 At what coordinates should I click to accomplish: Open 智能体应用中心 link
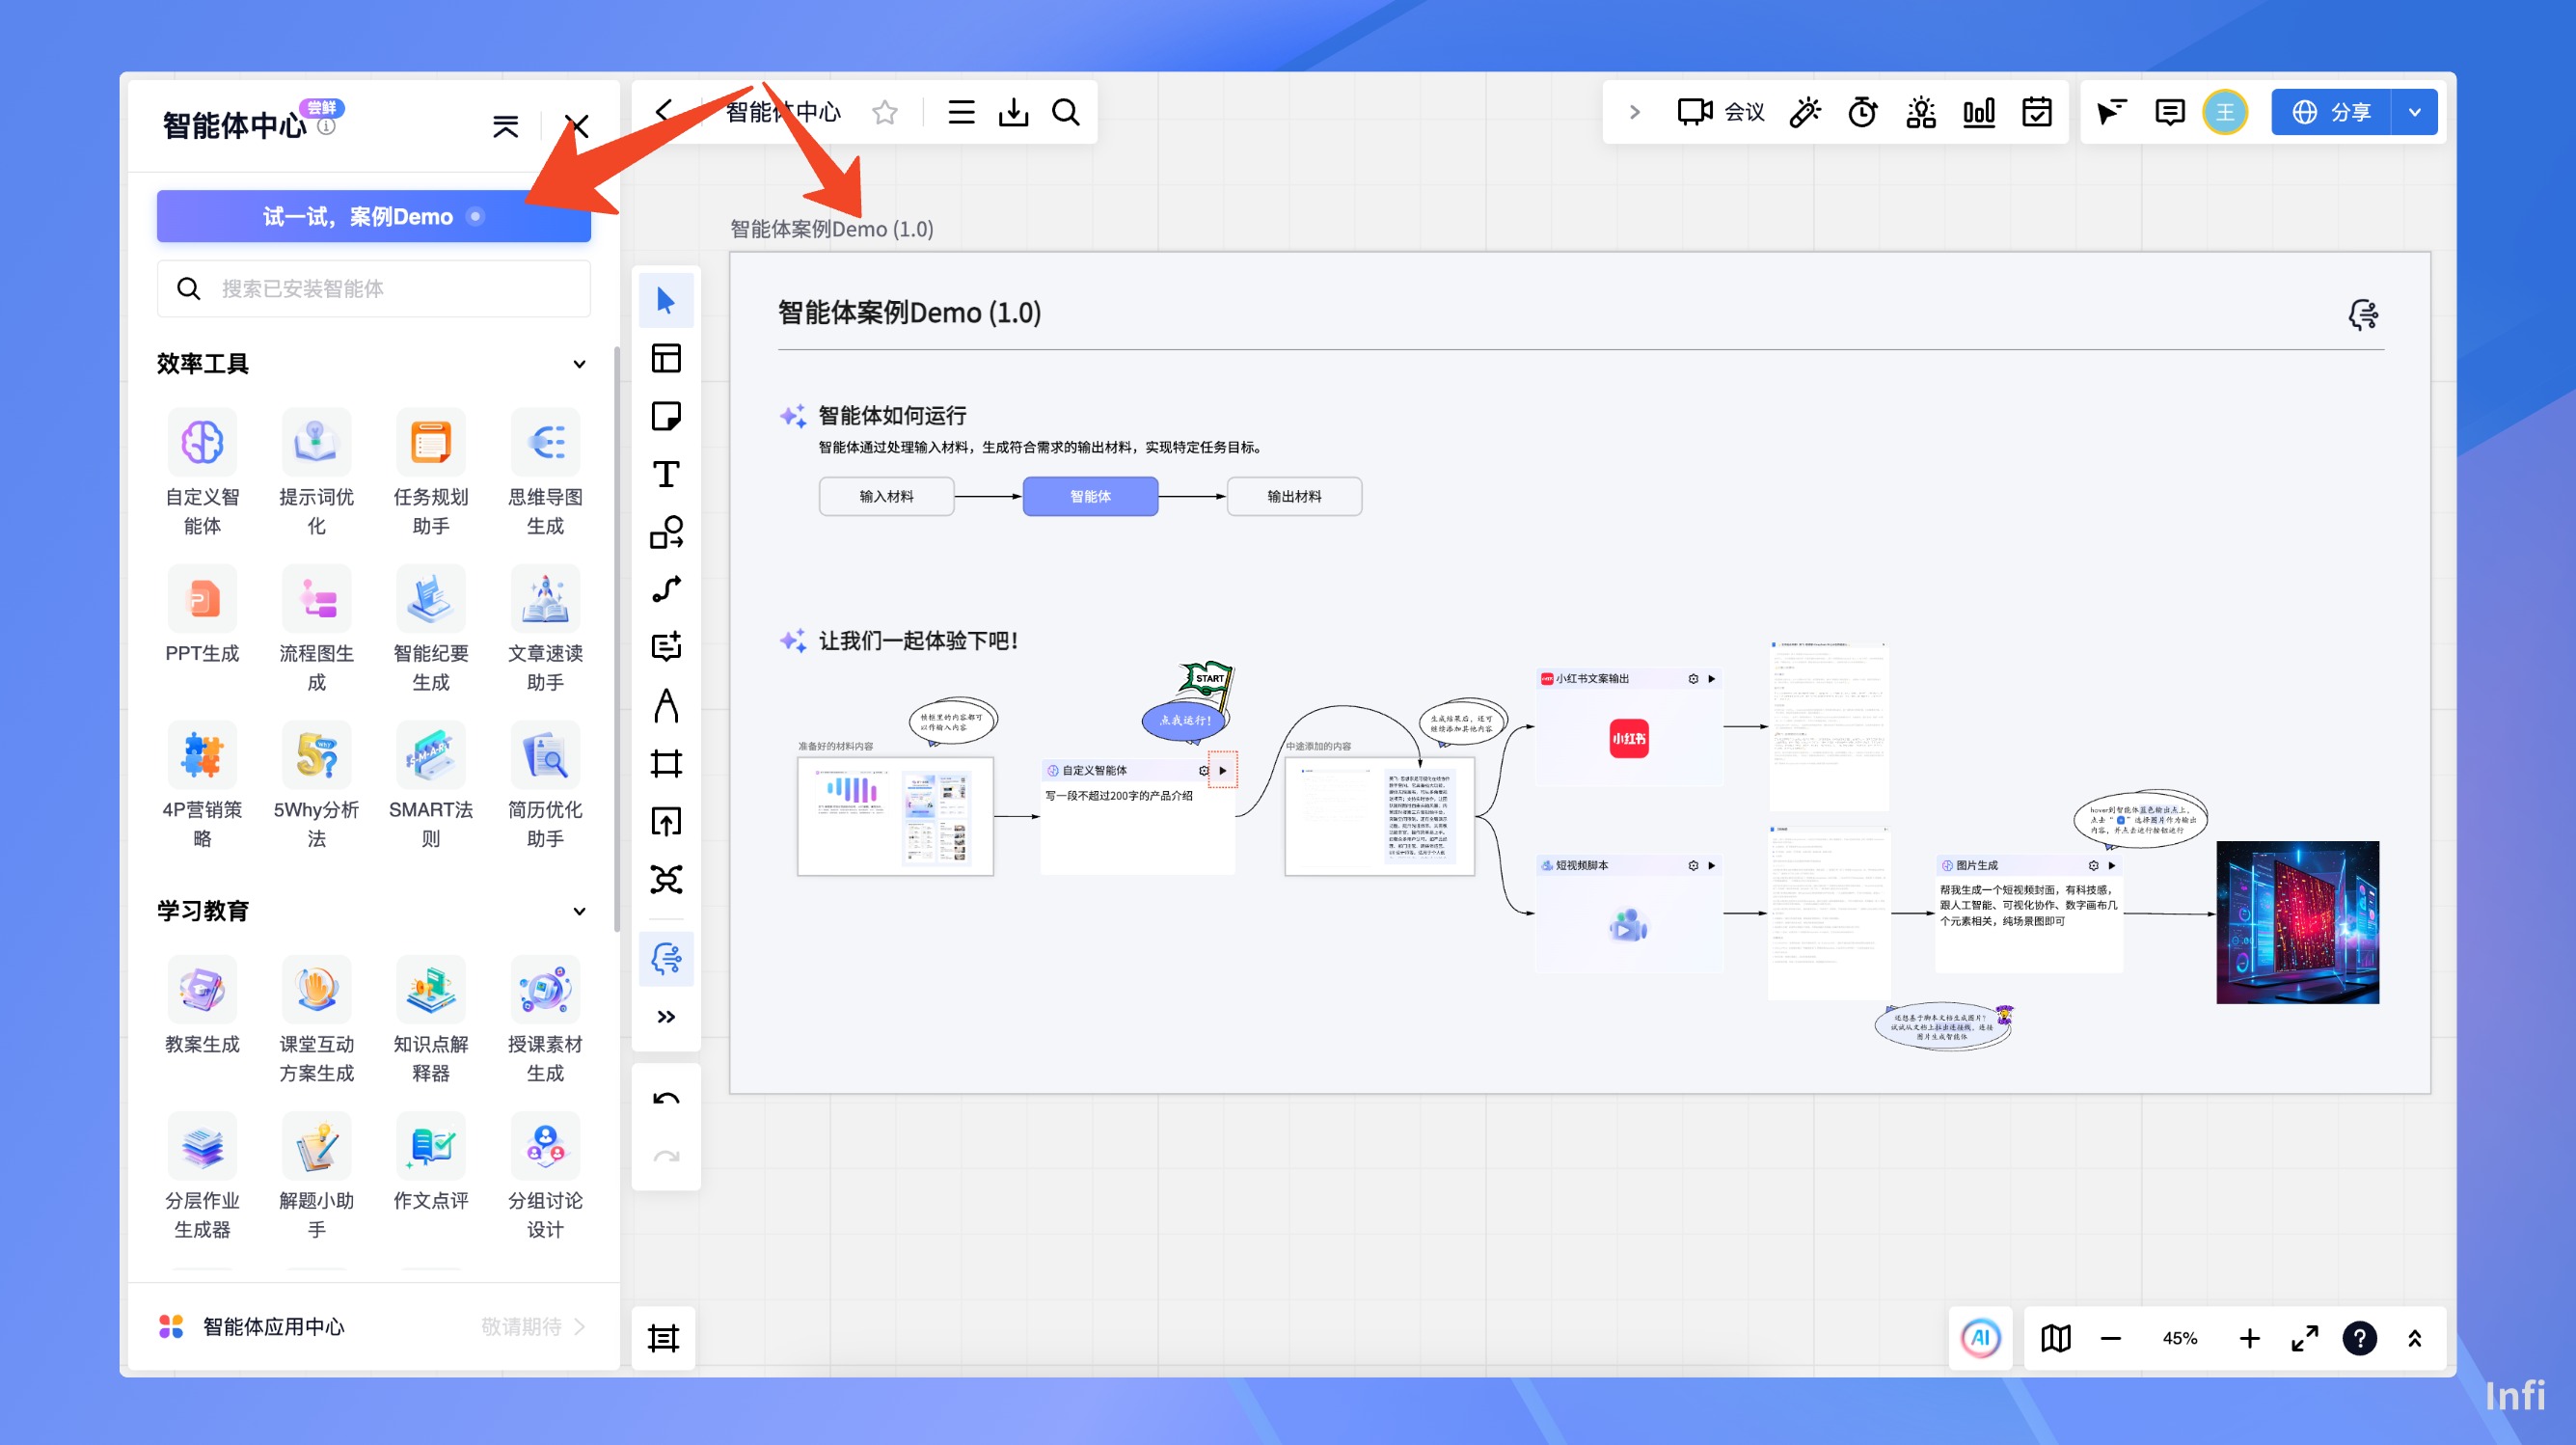click(x=374, y=1326)
